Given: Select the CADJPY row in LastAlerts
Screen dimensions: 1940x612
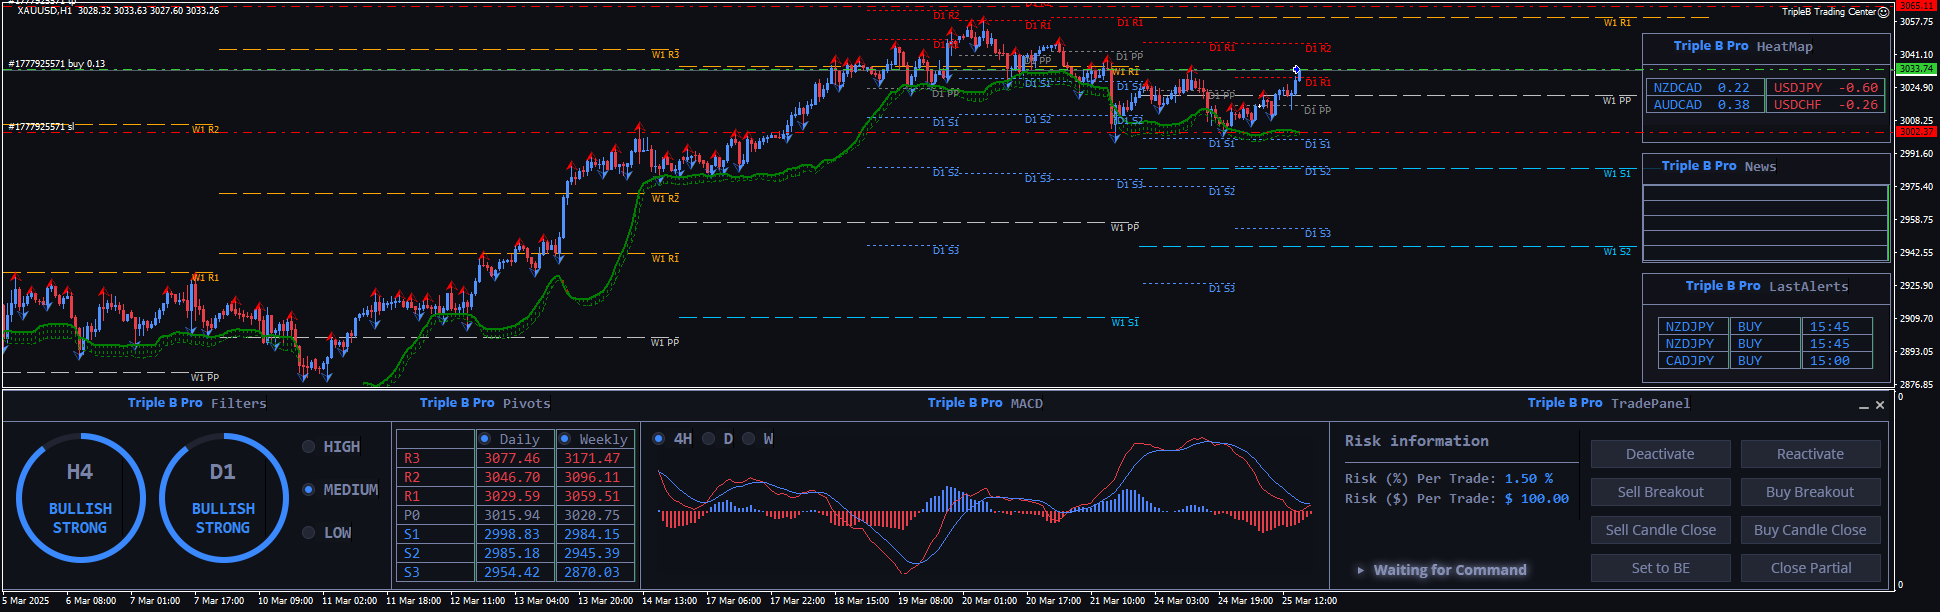Looking at the screenshot, I should 1690,361.
